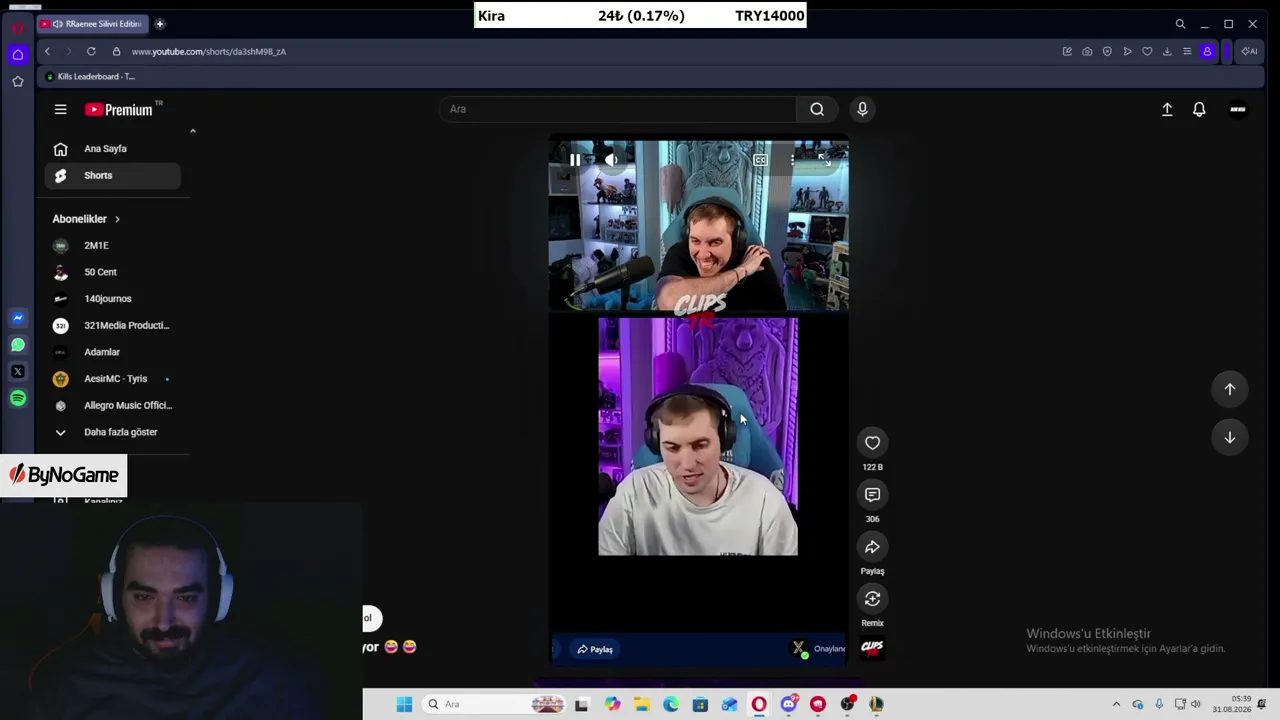The width and height of the screenshot is (1280, 720).
Task: Select Shorts in the sidebar
Action: coord(112,176)
